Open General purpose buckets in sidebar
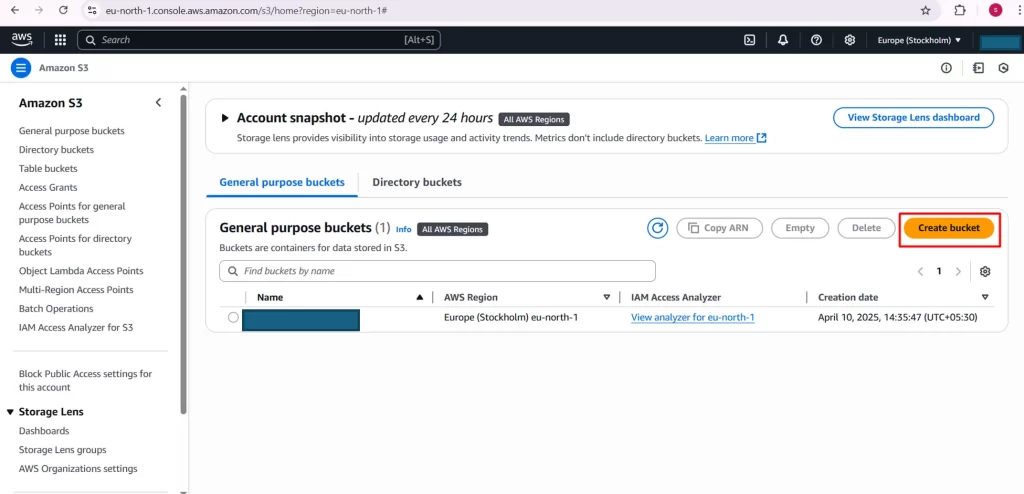Screen dimensions: 1024x494 point(72,131)
